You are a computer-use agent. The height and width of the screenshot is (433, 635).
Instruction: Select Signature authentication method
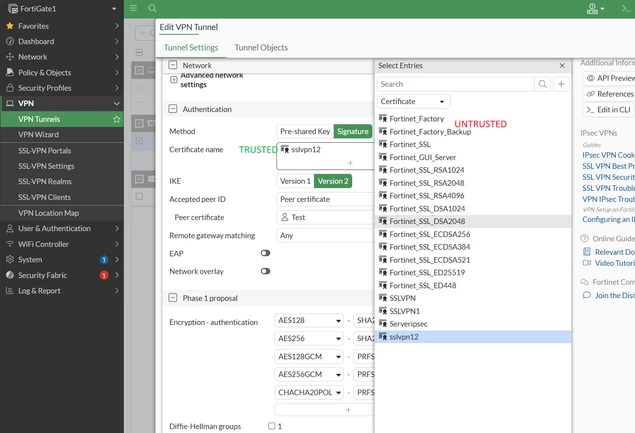point(353,131)
